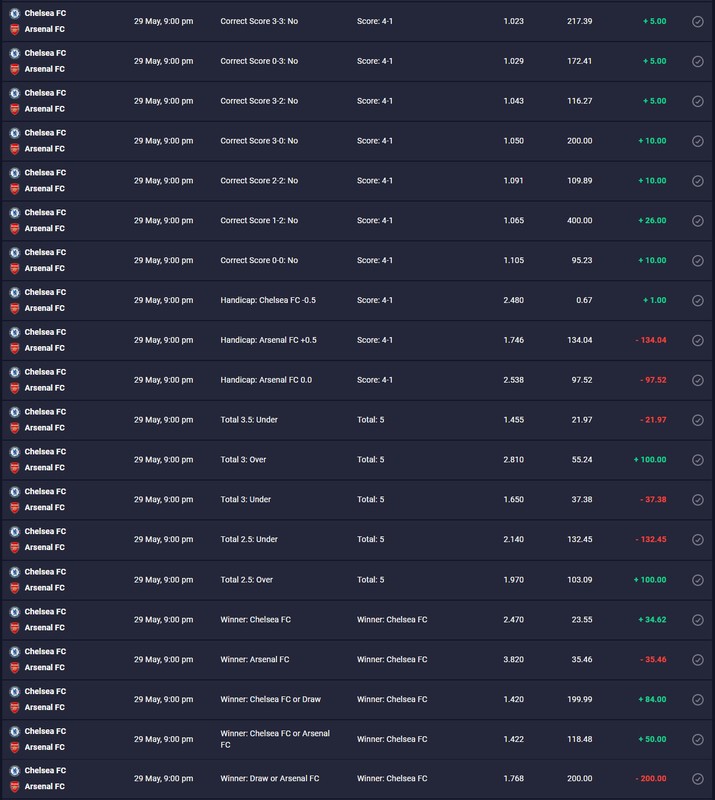Image resolution: width=715 pixels, height=800 pixels.
Task: Click check icon on Winner: Chelsea FC or Draw row
Action: point(697,699)
